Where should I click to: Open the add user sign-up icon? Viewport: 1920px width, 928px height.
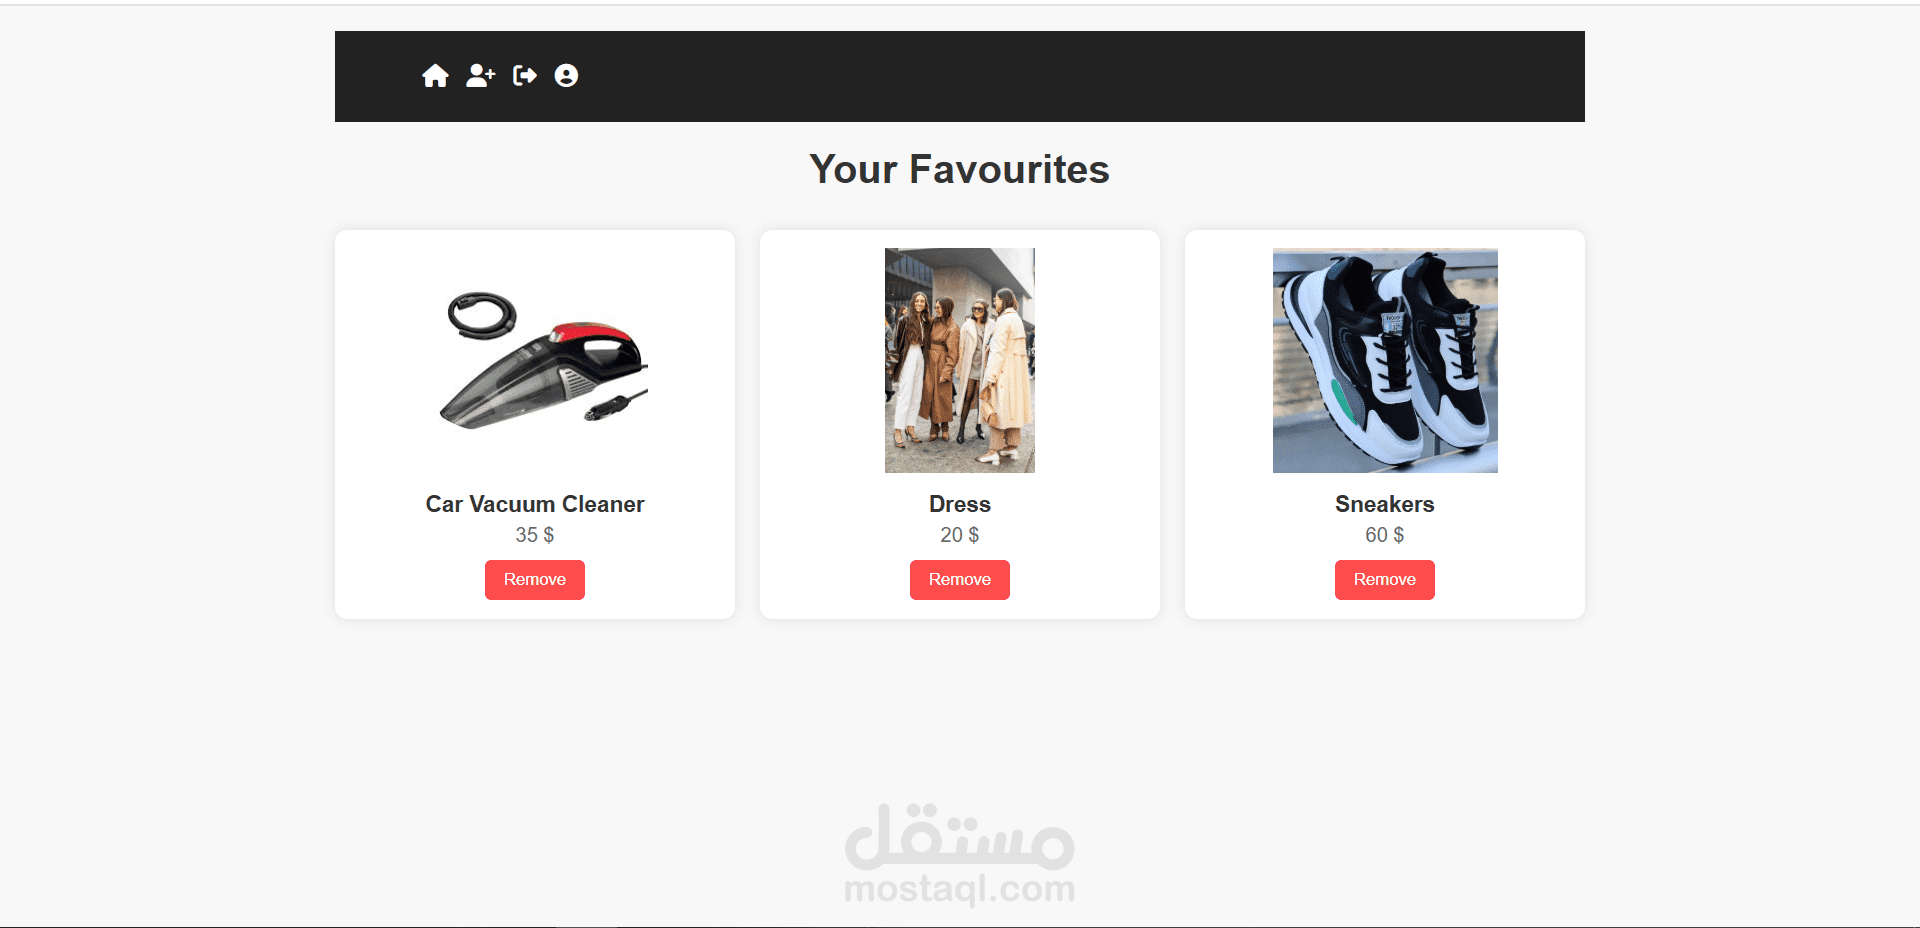pyautogui.click(x=481, y=76)
